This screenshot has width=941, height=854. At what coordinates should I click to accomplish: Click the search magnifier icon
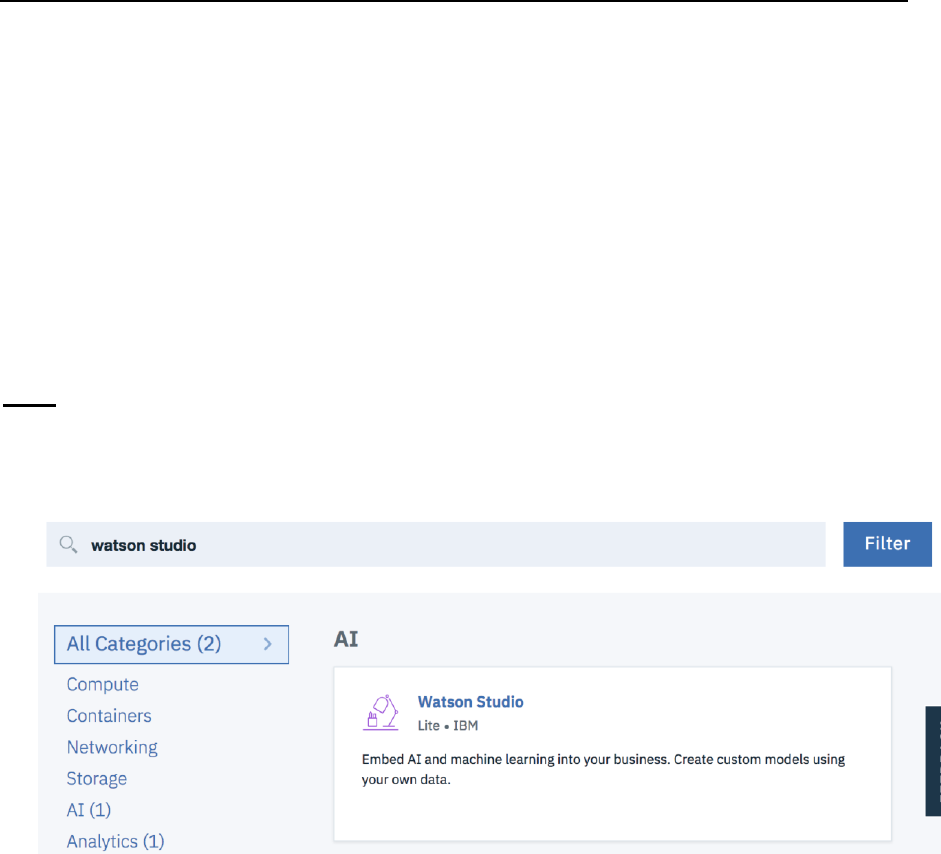(x=68, y=544)
